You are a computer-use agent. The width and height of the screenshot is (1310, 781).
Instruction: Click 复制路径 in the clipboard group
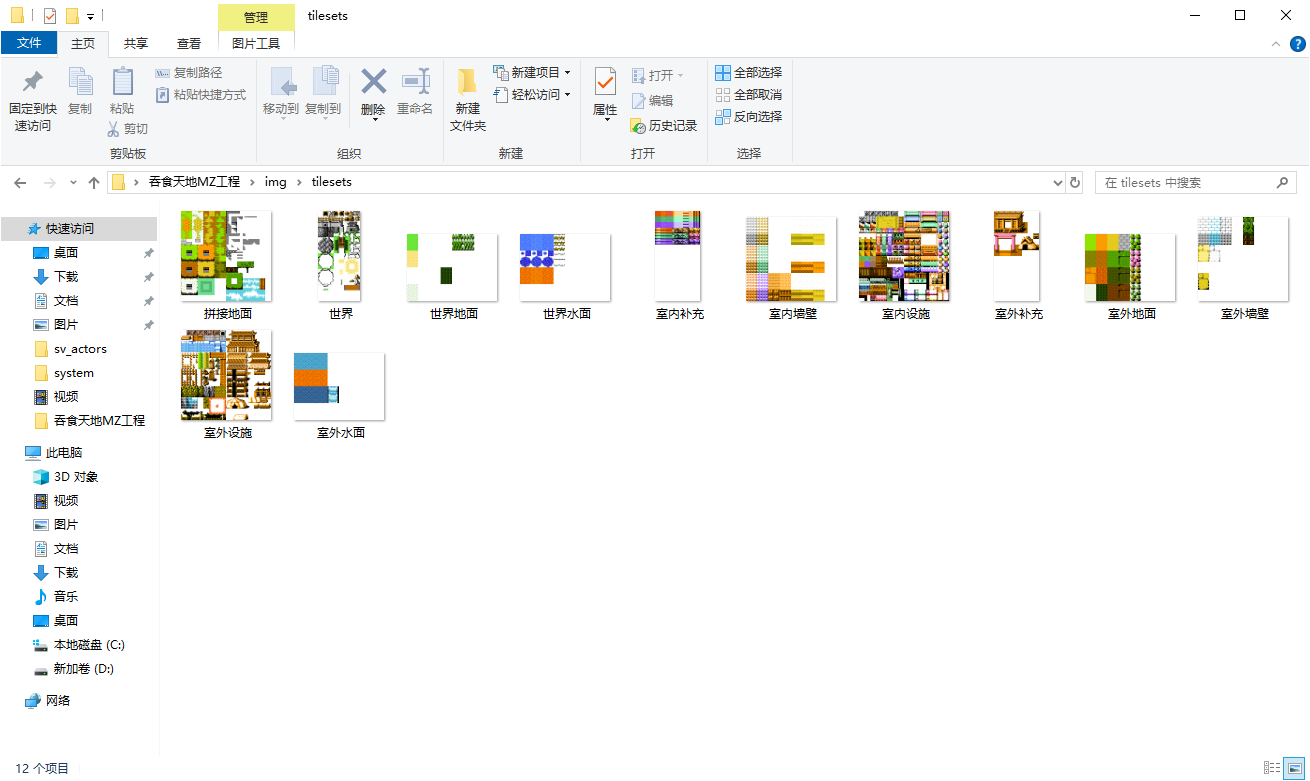(189, 73)
